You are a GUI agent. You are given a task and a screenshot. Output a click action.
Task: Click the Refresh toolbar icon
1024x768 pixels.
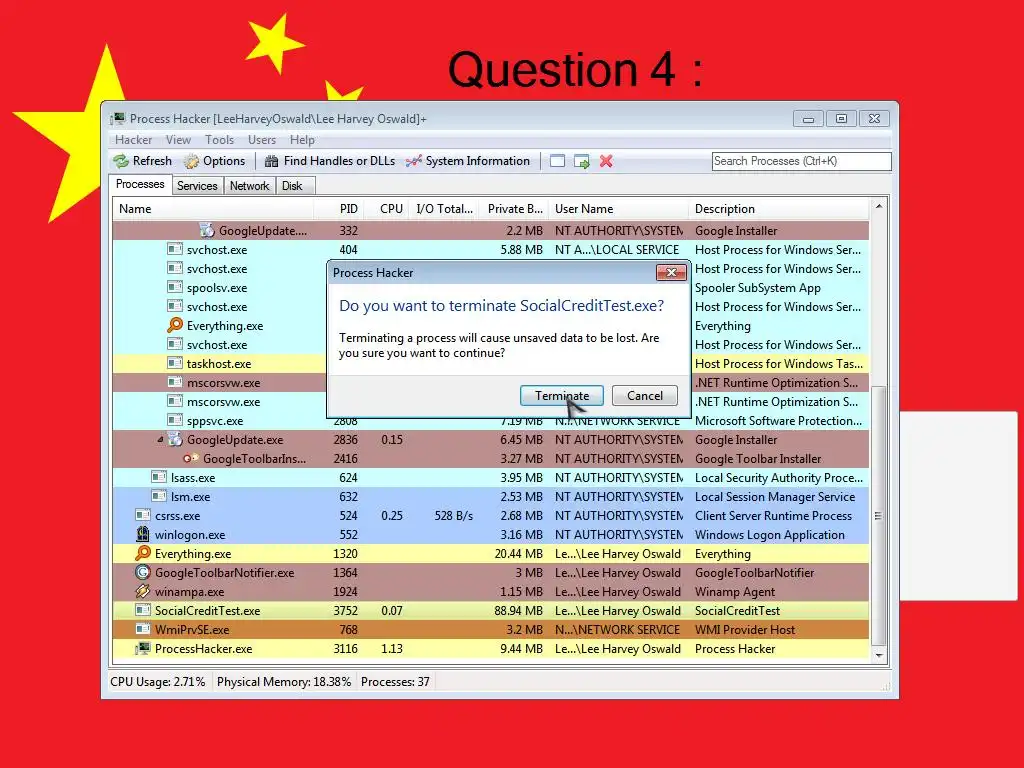pyautogui.click(x=121, y=161)
